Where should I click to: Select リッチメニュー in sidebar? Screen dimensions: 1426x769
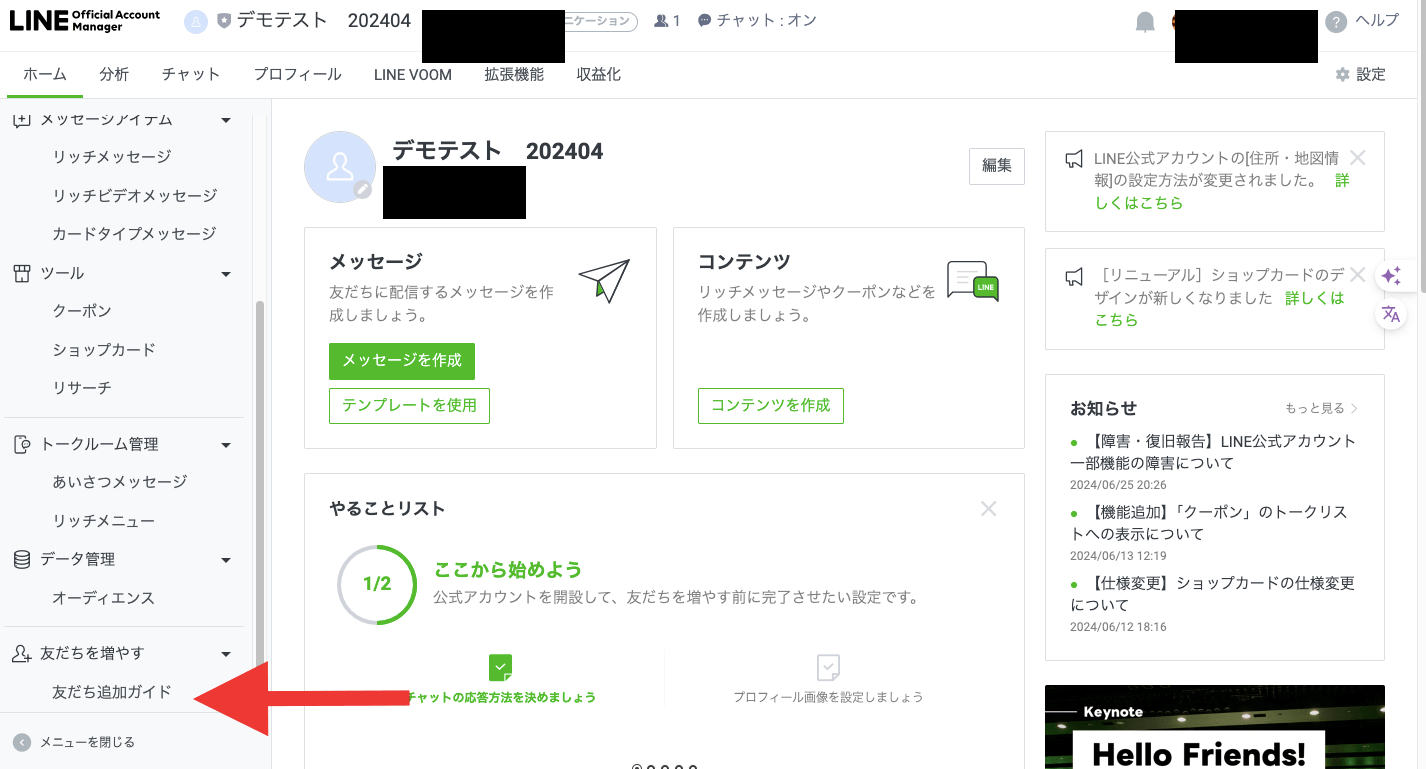(x=104, y=522)
